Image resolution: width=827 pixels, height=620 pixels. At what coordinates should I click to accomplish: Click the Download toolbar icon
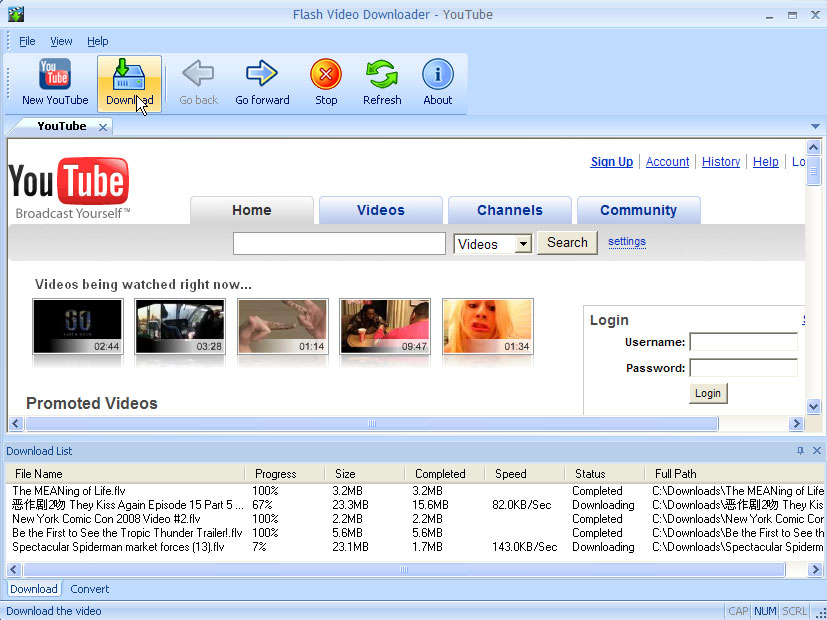(129, 74)
